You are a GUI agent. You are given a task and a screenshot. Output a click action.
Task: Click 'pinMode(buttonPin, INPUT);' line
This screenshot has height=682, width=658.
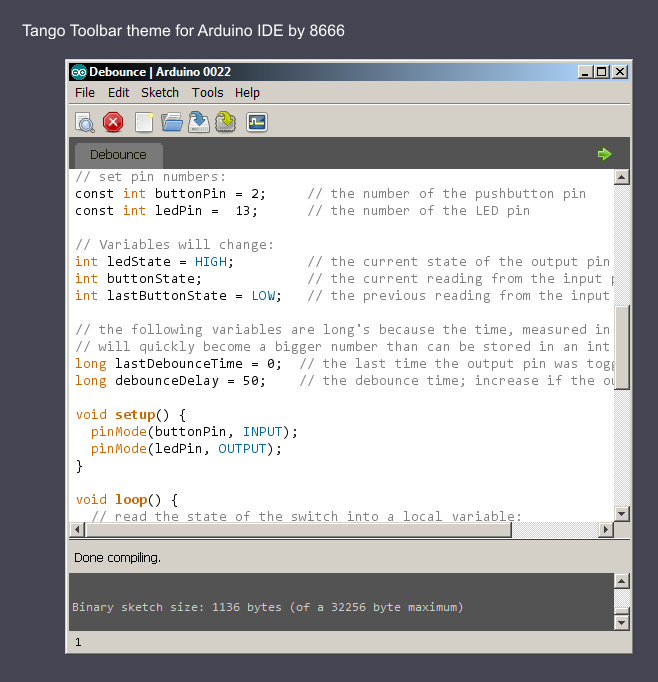click(x=194, y=431)
